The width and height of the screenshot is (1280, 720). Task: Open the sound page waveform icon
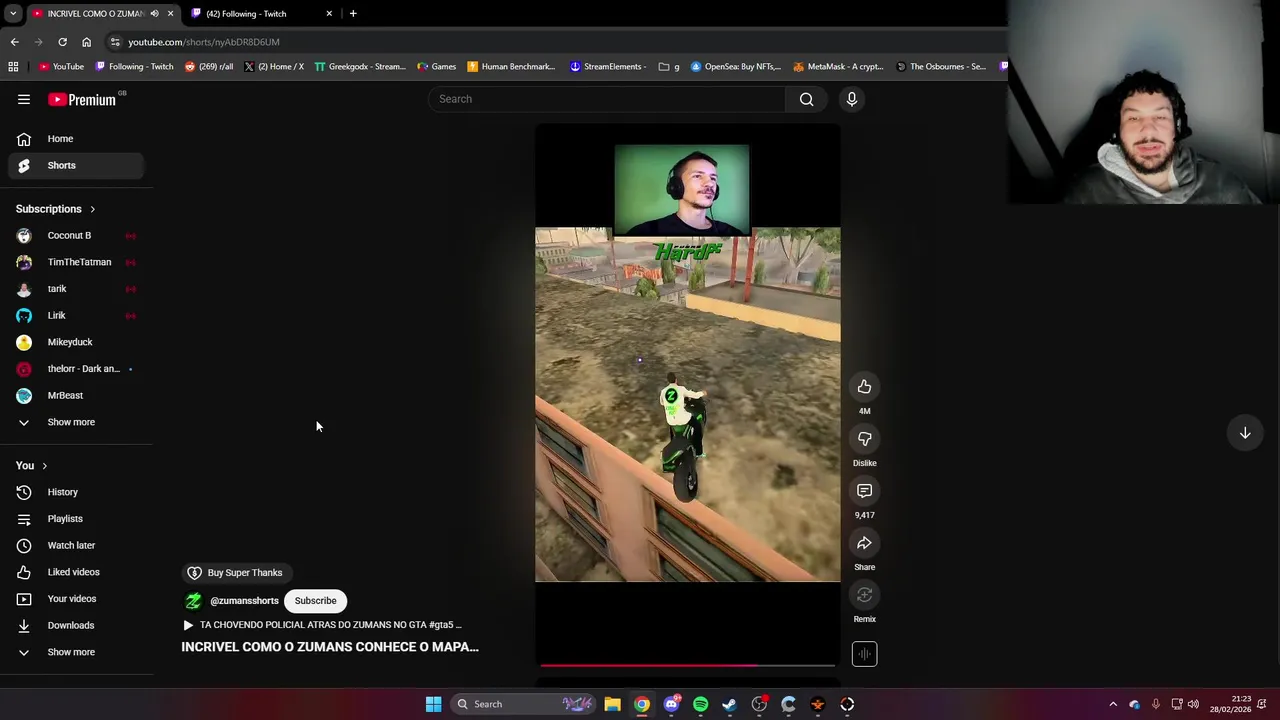864,654
